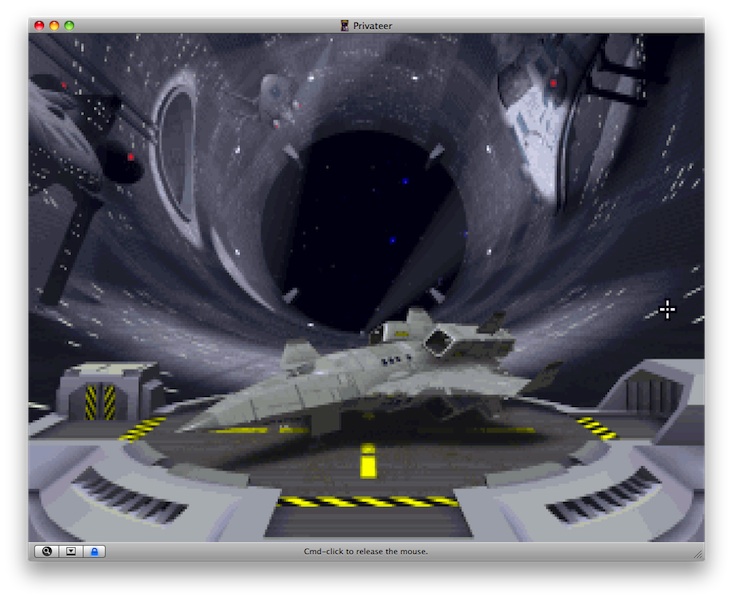Screen dimensions: 733x600
Task: Click the "Cmd-click to release the mouse" text
Action: coord(366,551)
